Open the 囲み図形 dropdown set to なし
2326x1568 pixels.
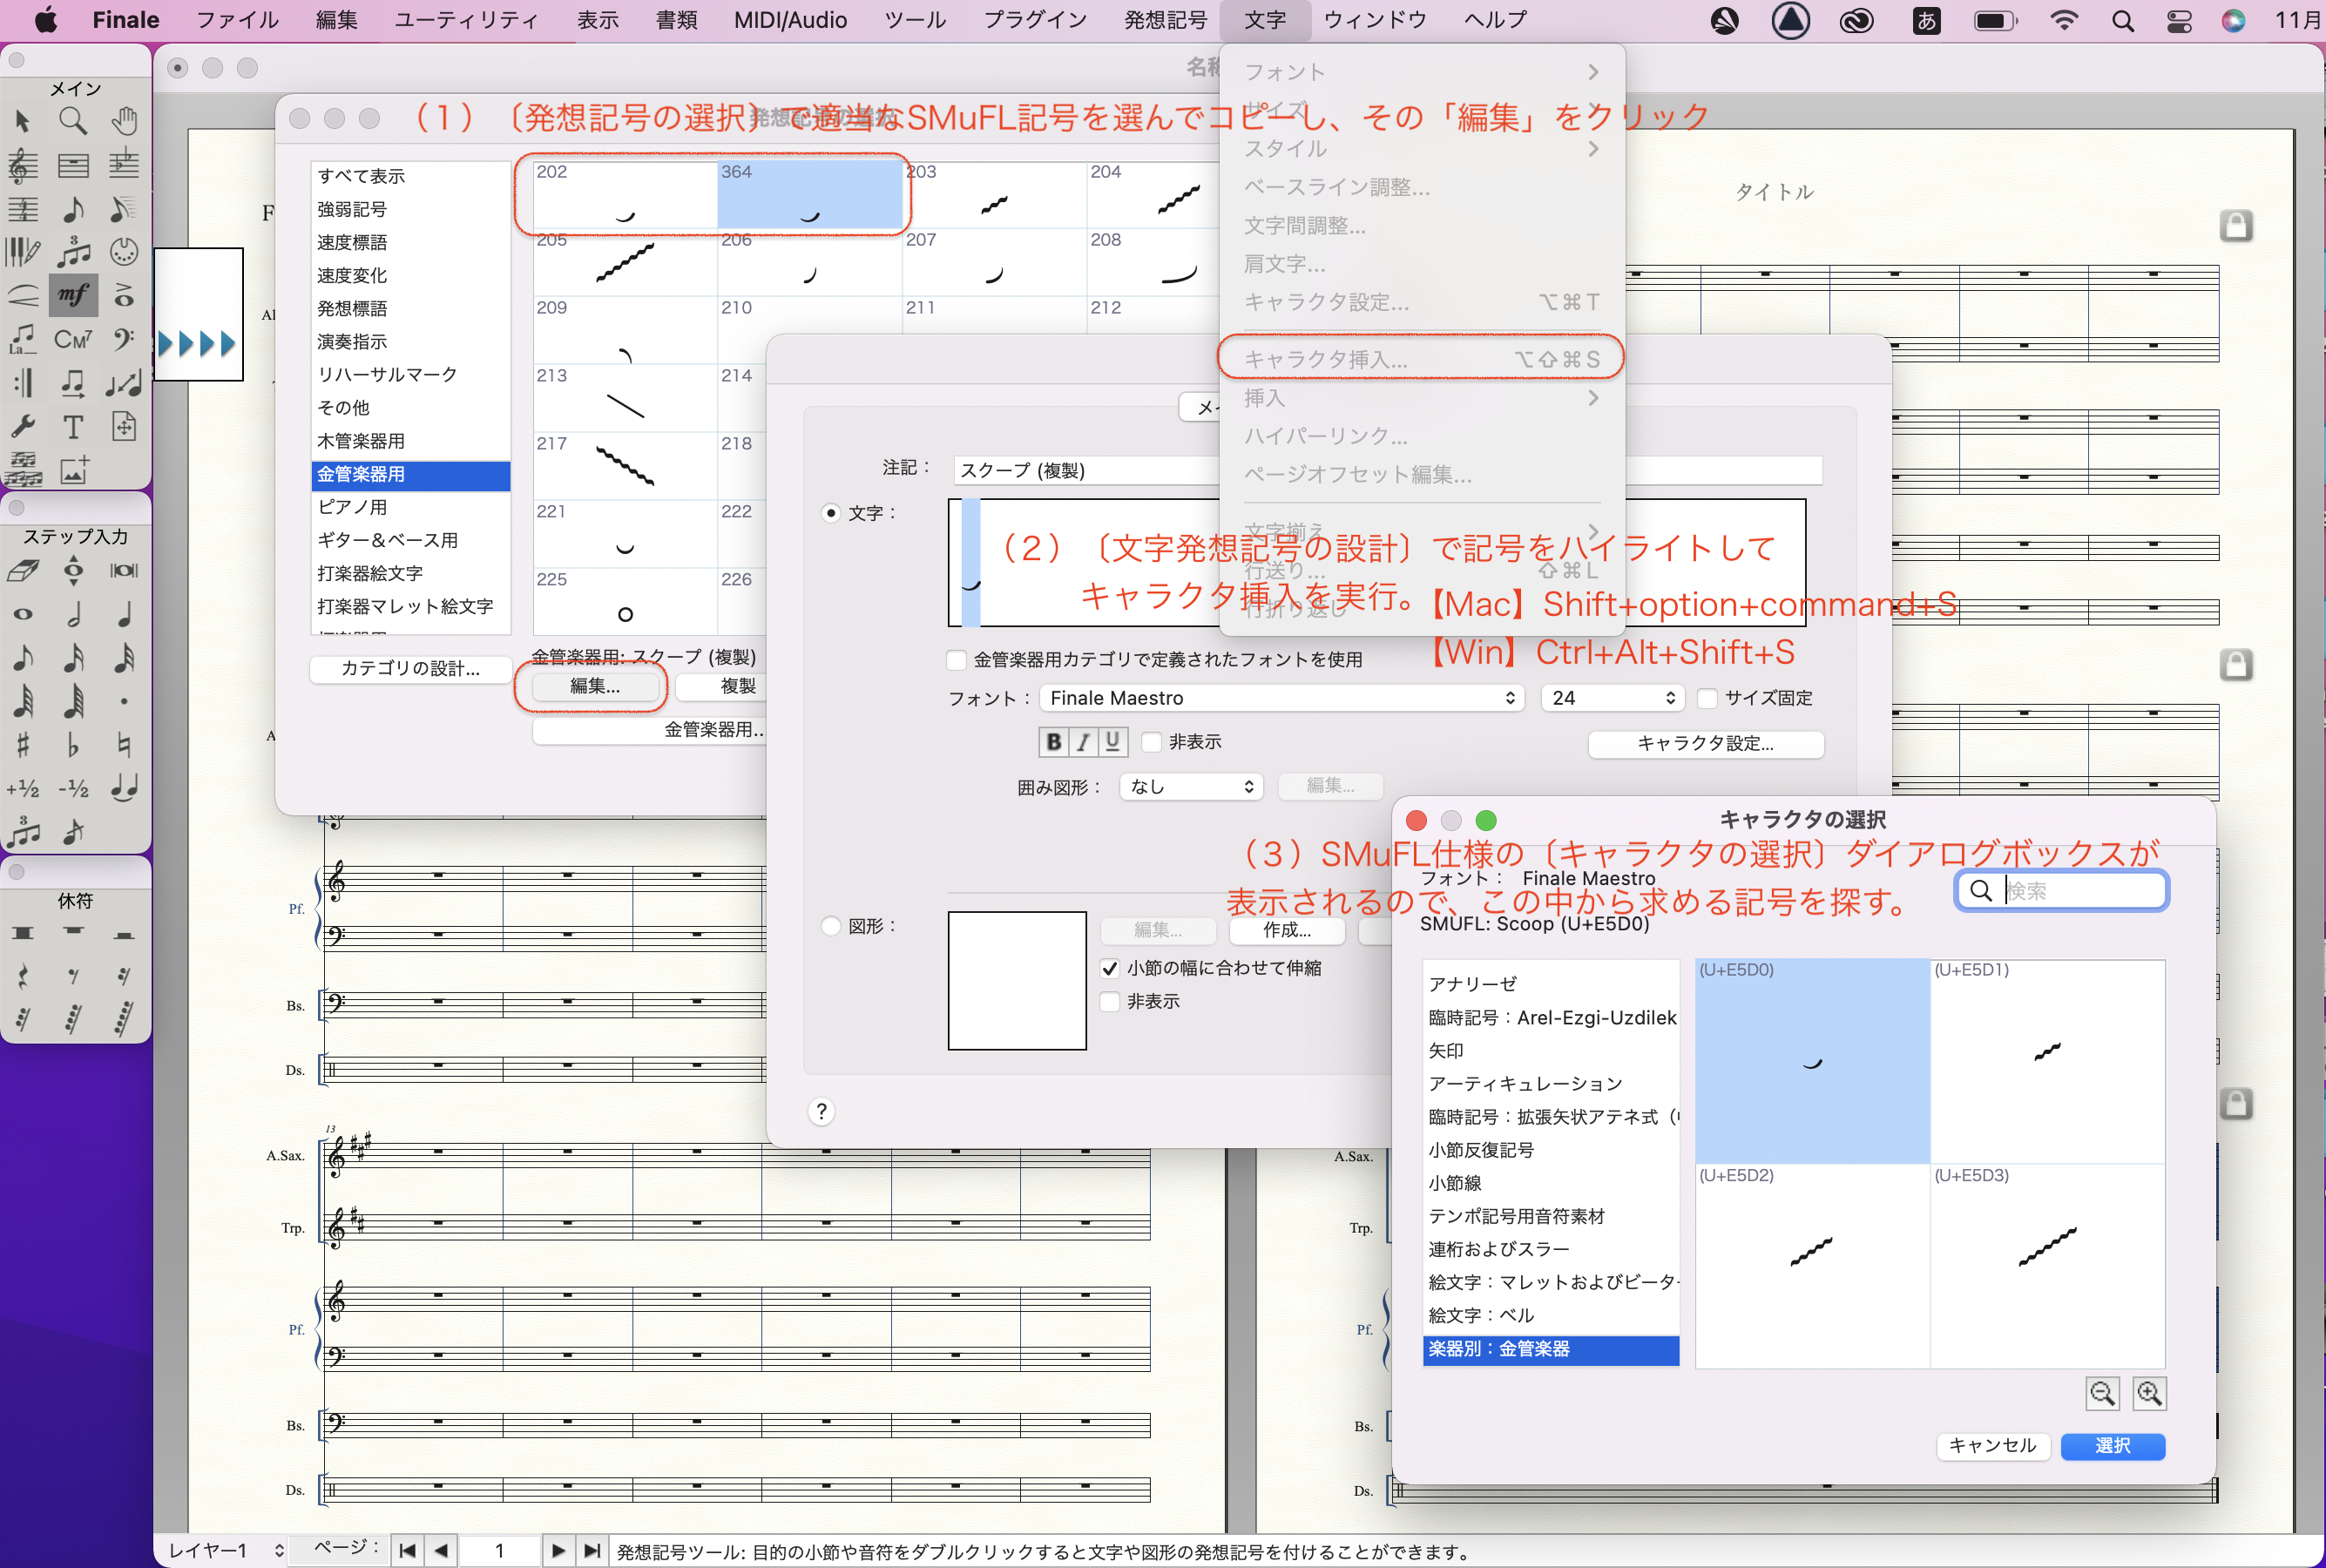(x=1191, y=787)
